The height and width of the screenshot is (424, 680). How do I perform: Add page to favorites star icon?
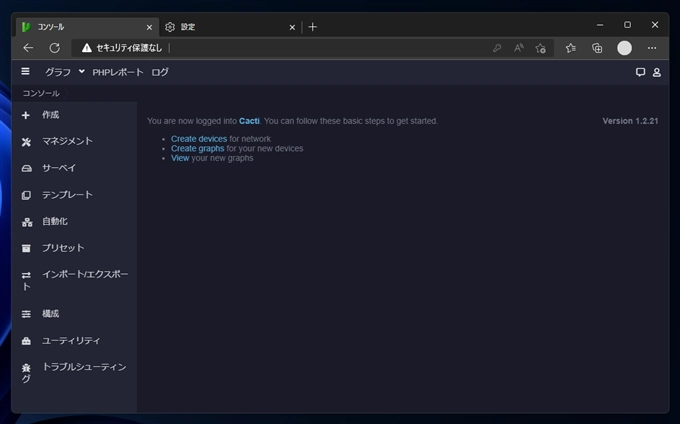[540, 48]
